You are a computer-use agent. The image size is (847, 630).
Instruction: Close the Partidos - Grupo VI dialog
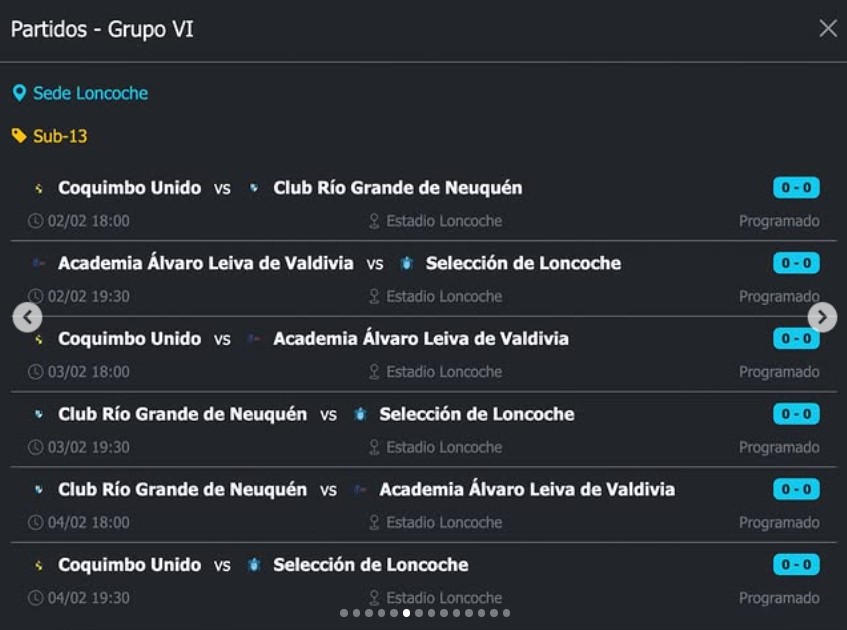(x=828, y=29)
